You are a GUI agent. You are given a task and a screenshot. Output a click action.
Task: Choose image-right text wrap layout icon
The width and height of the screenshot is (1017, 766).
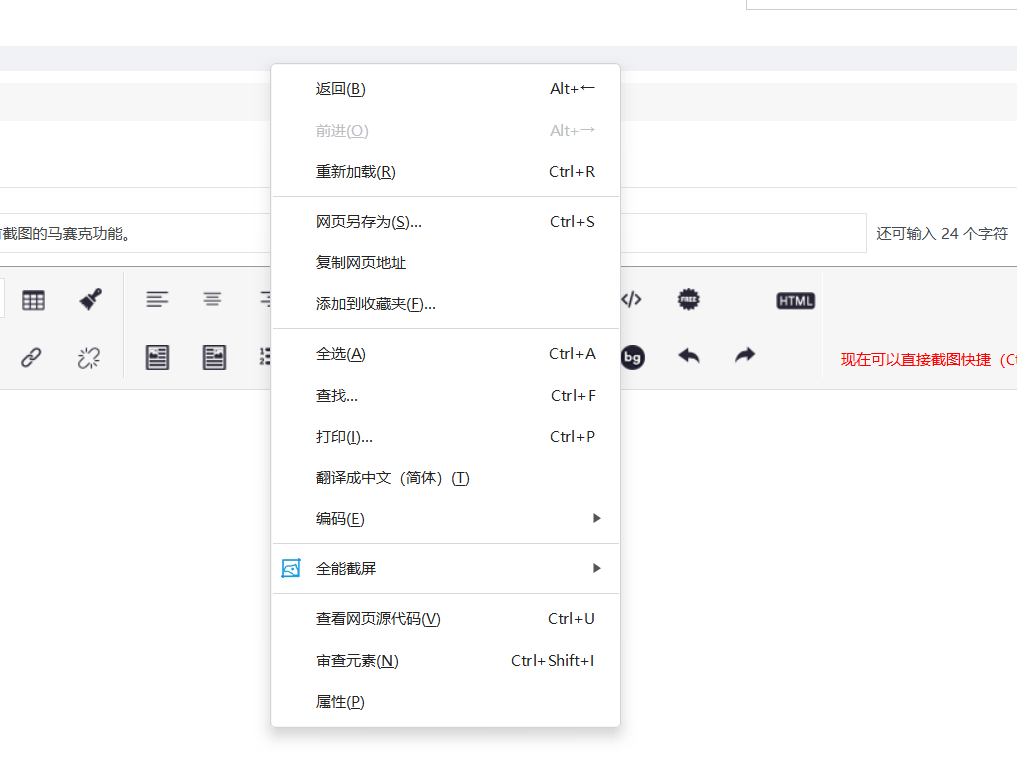(x=214, y=357)
